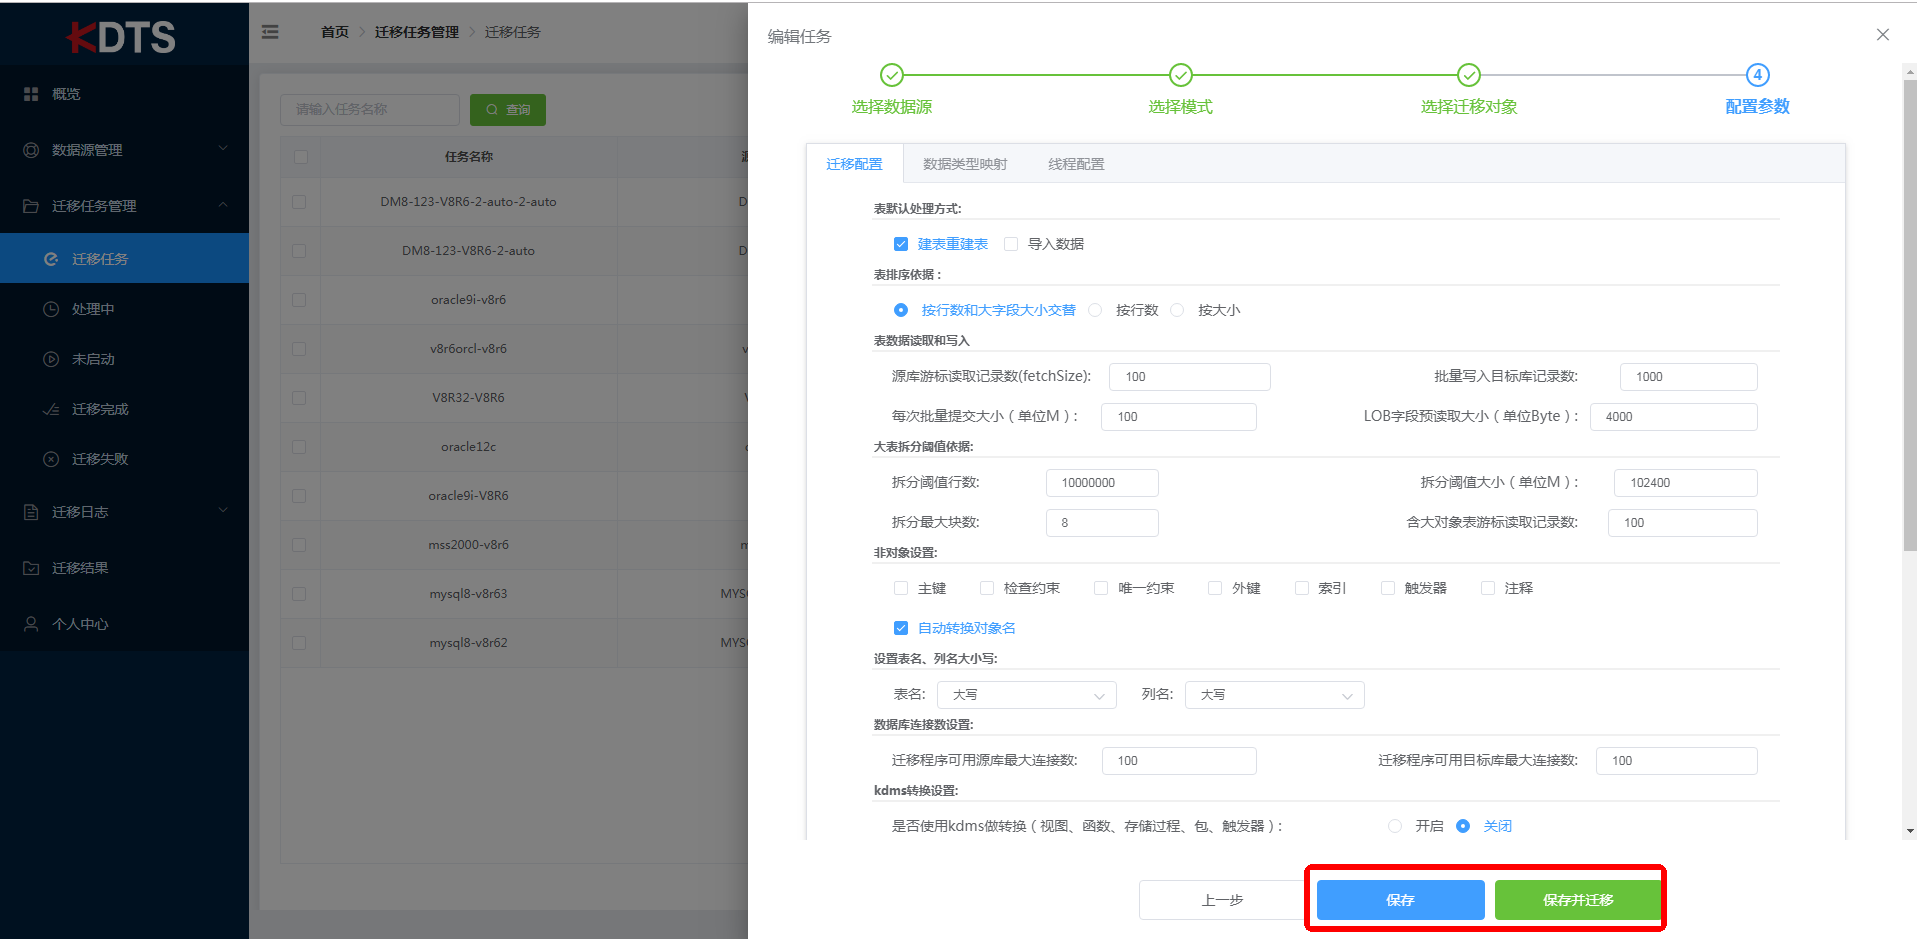The width and height of the screenshot is (1917, 939).
Task: Click dialog vertical scrollbar thumb
Action: 1910,315
